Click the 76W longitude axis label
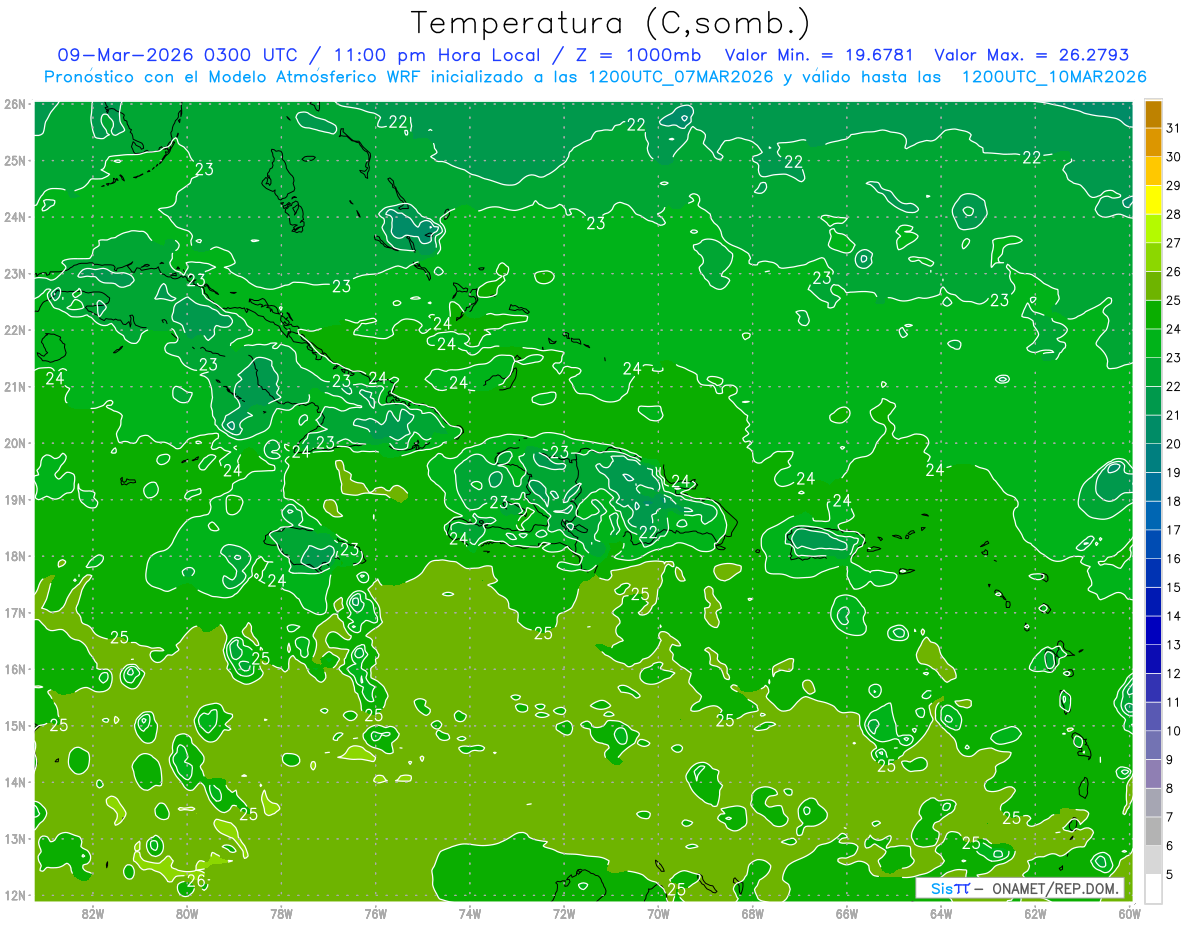This screenshot has width=1200, height=927. point(375,913)
